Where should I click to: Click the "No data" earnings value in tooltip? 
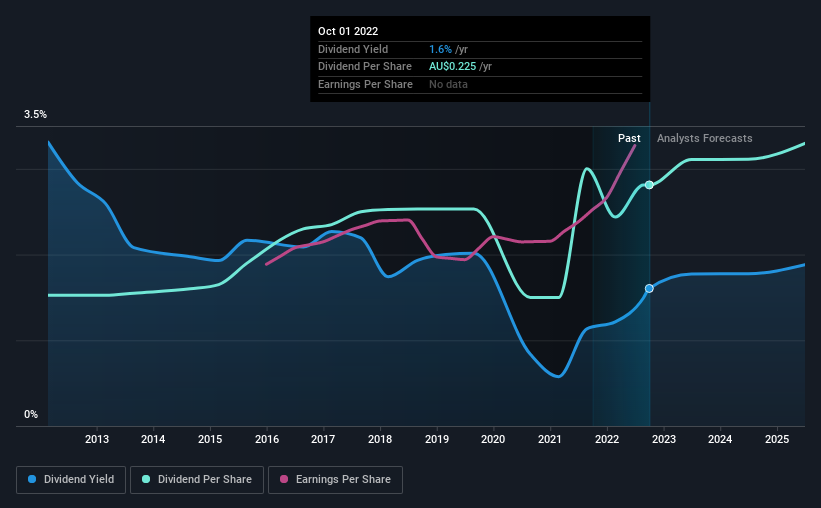coord(448,84)
